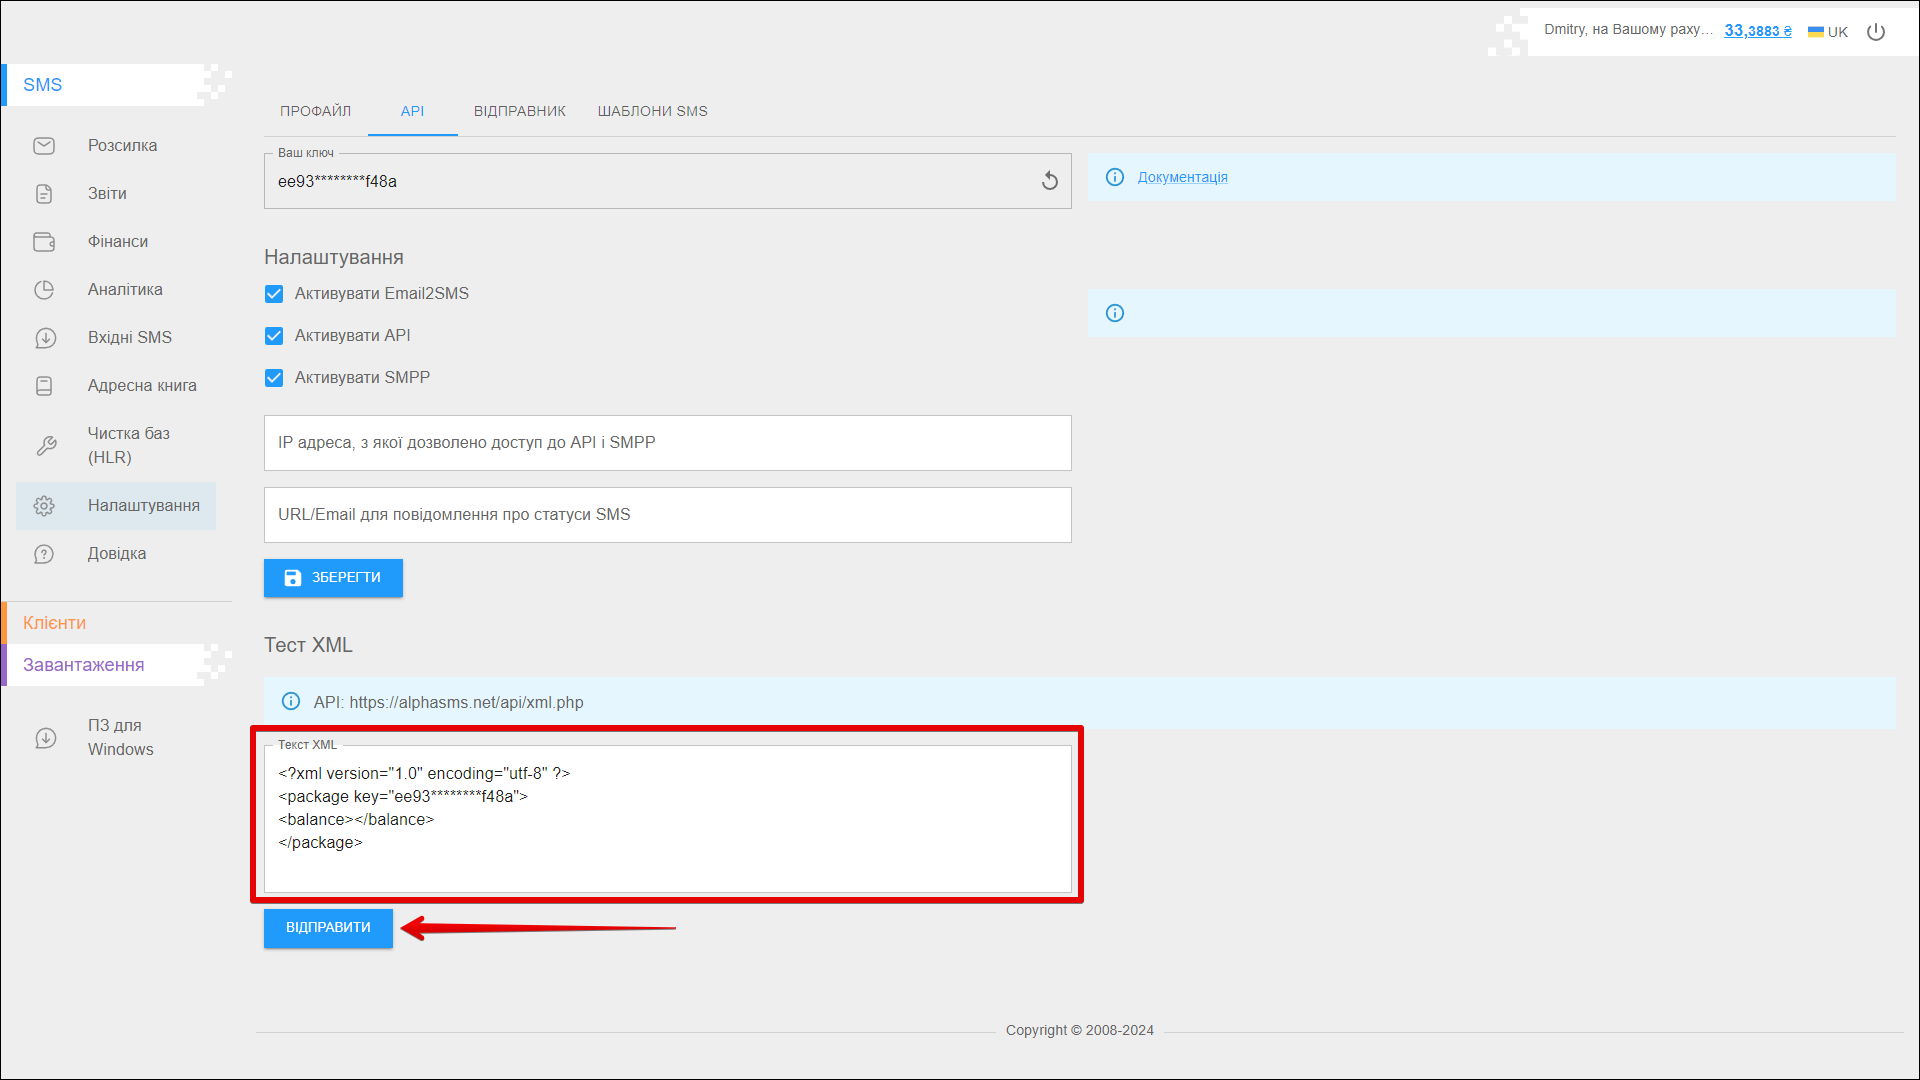
Task: Click the account balance 33,3883 link
Action: (x=1757, y=31)
